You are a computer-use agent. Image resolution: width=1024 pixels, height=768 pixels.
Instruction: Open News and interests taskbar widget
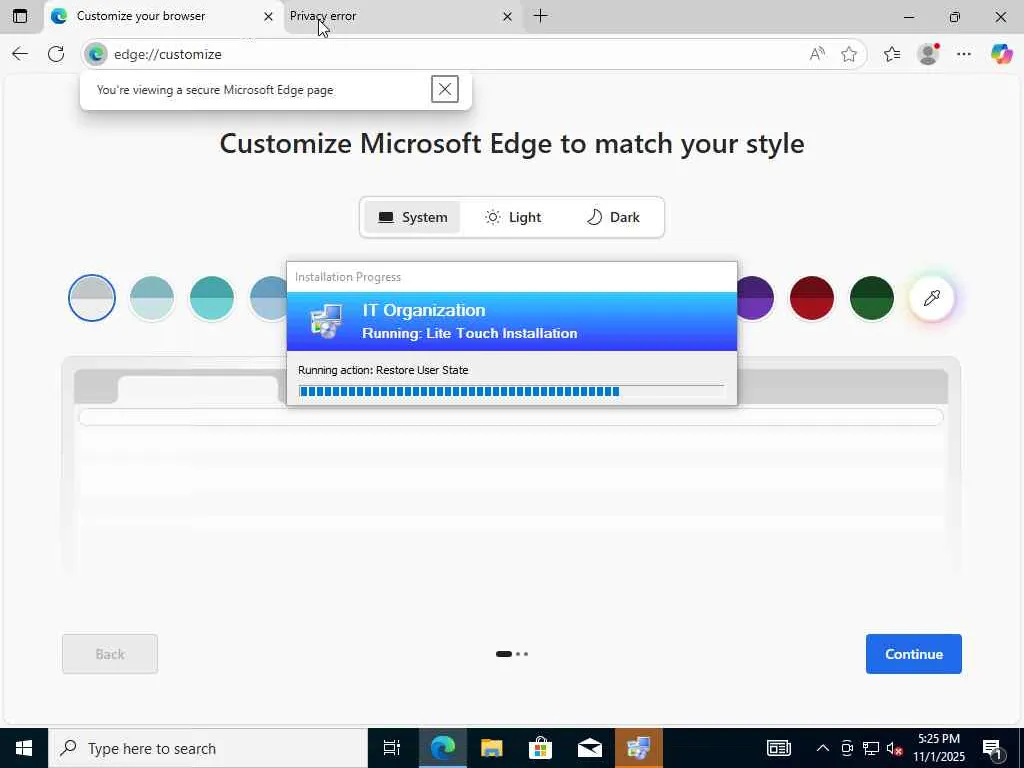(x=778, y=748)
